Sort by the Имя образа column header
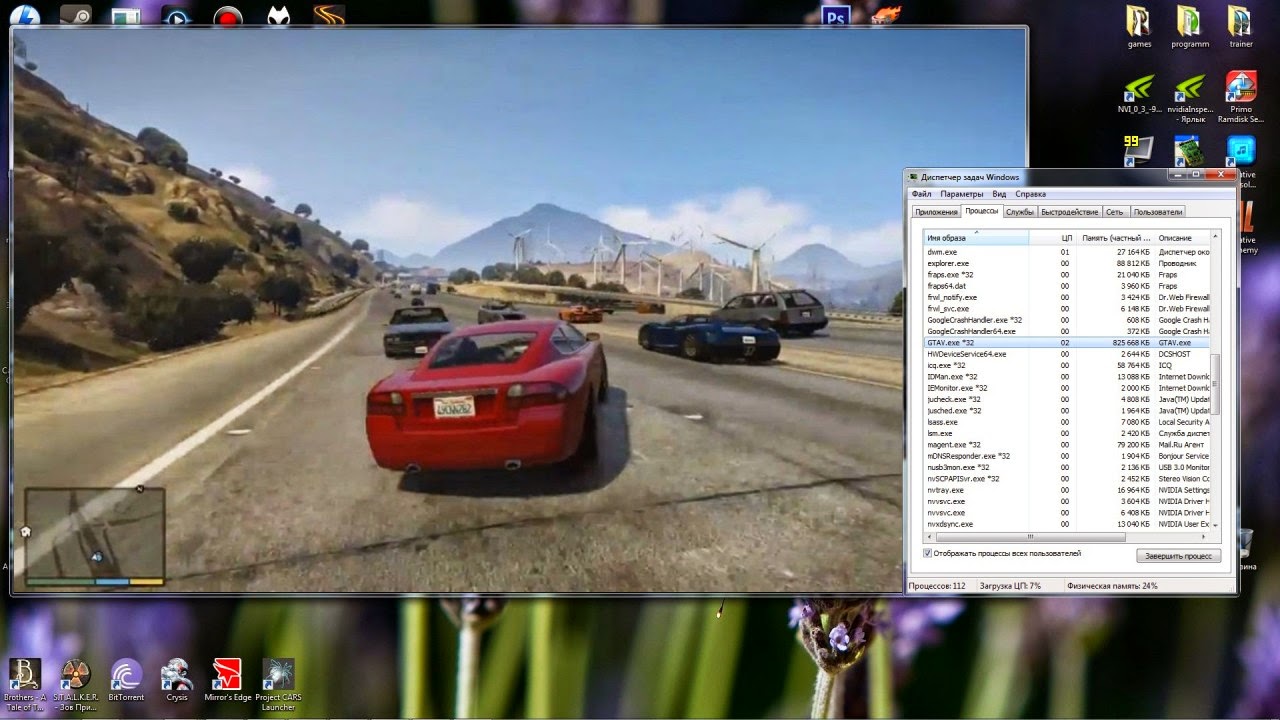Viewport: 1280px width, 720px height. [x=976, y=238]
